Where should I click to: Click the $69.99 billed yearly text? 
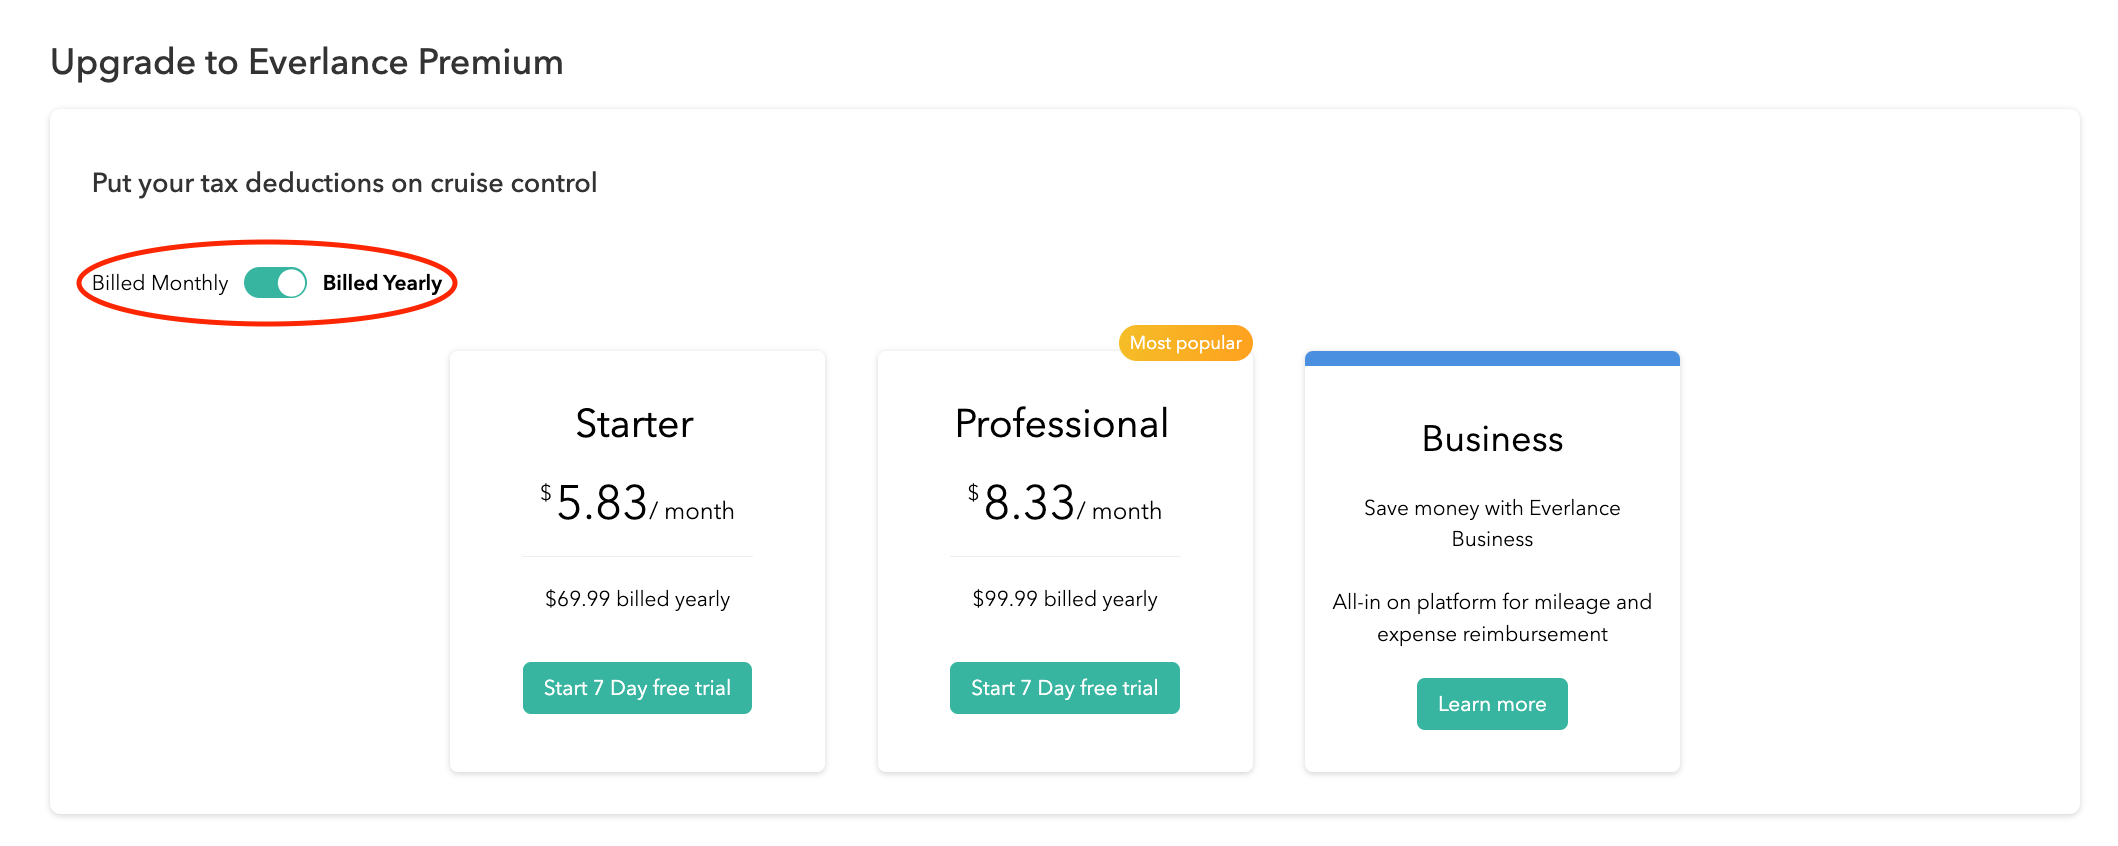pos(637,599)
